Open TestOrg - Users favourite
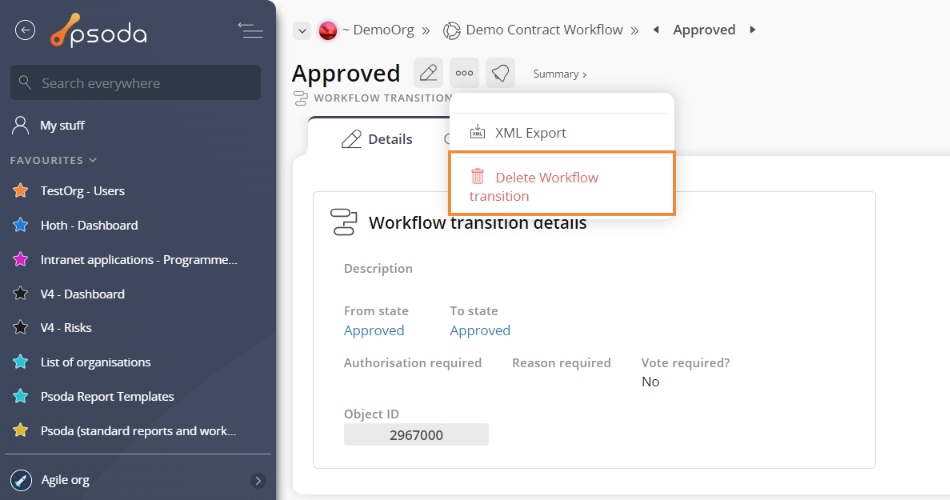This screenshot has width=950, height=500. tap(82, 191)
